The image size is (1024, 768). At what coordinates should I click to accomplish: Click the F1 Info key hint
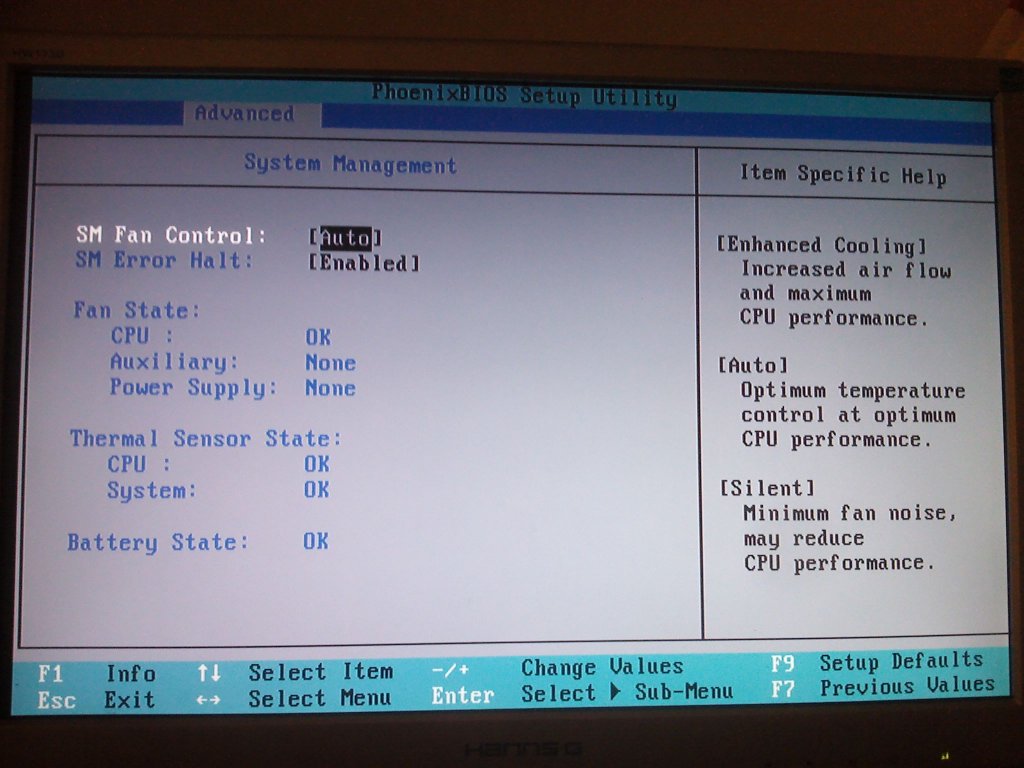(97, 673)
